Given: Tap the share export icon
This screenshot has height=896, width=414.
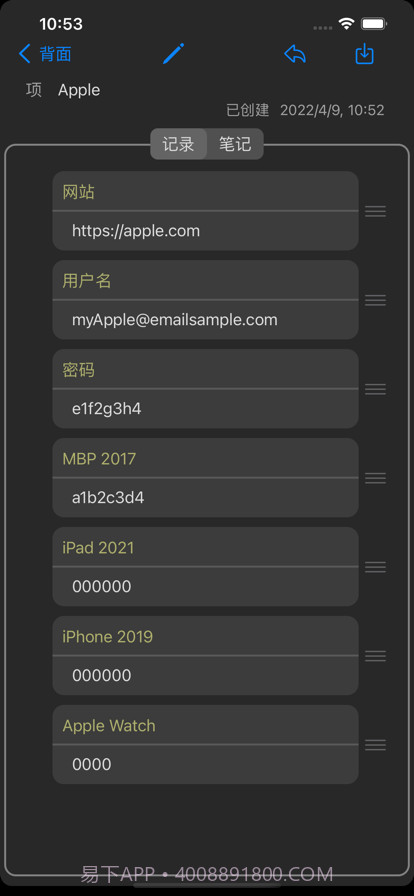Looking at the screenshot, I should 364,54.
